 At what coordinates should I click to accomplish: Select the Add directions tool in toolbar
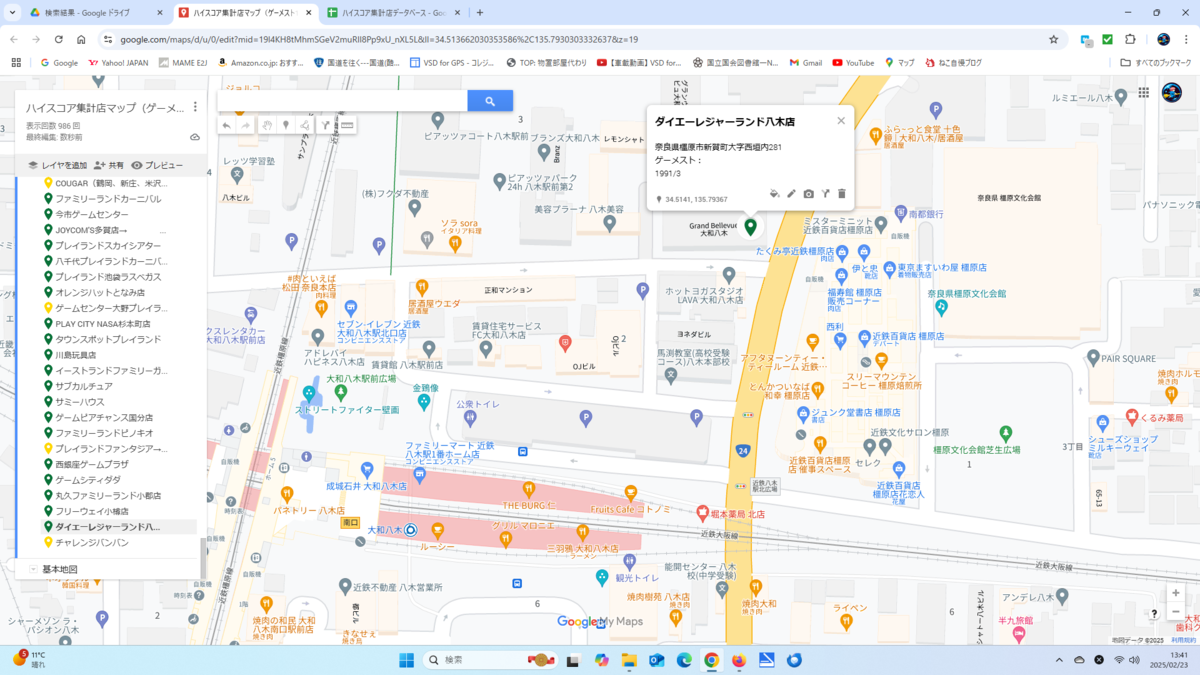point(325,126)
